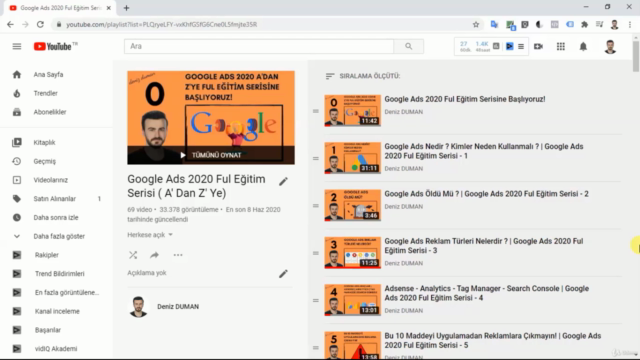
Task: Open Adsense - Analytics - Tag Manager video
Action: [x=487, y=293]
